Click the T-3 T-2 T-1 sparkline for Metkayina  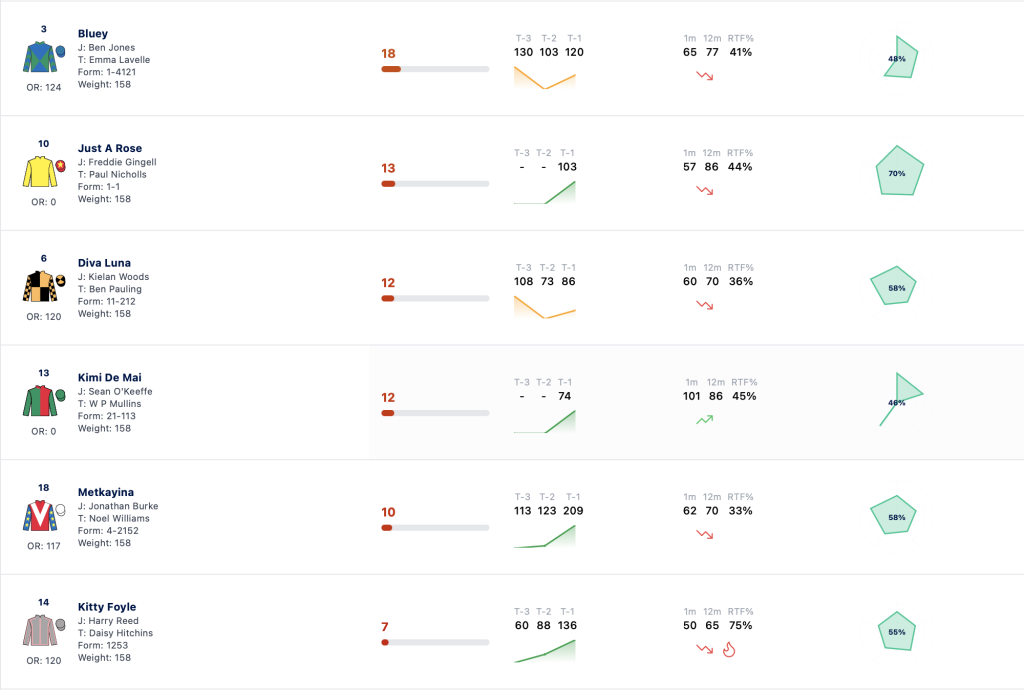tap(545, 536)
